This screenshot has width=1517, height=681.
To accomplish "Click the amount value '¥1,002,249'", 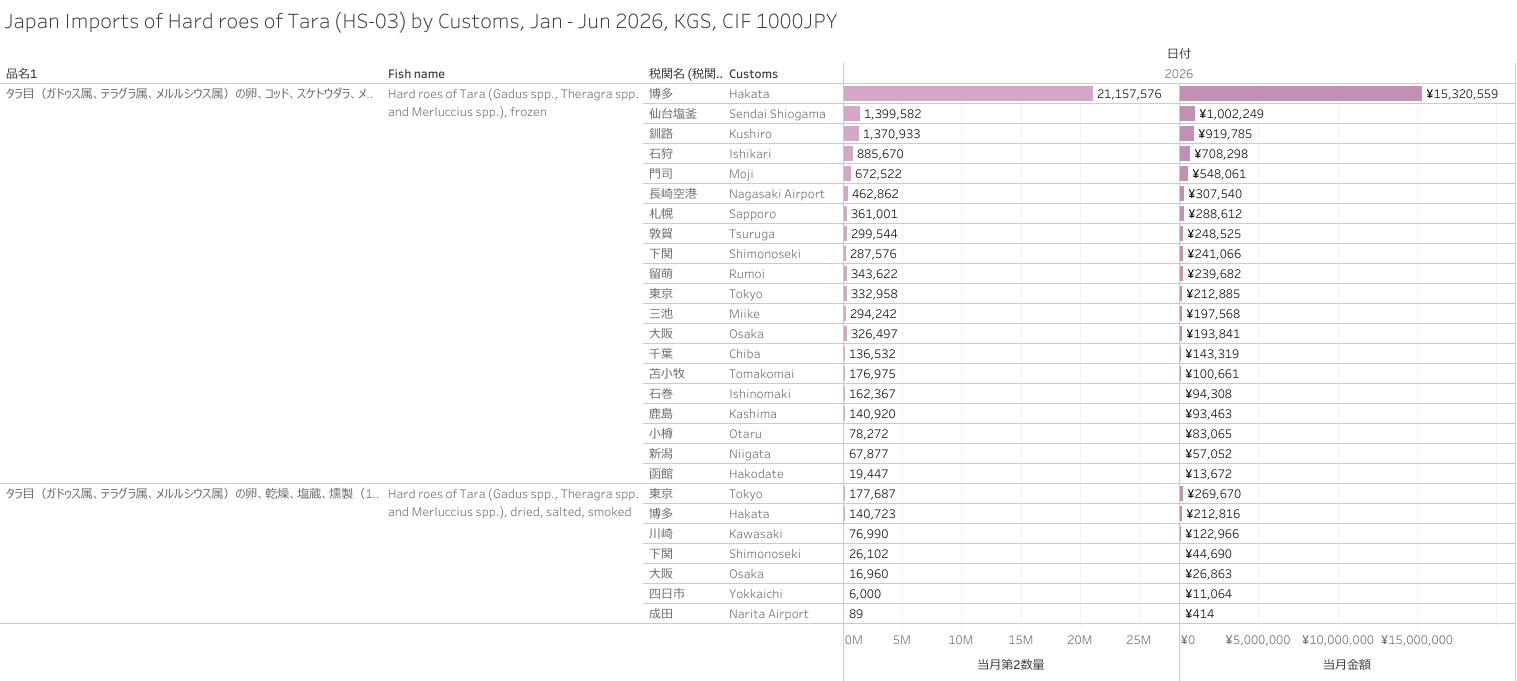I will (x=1231, y=113).
